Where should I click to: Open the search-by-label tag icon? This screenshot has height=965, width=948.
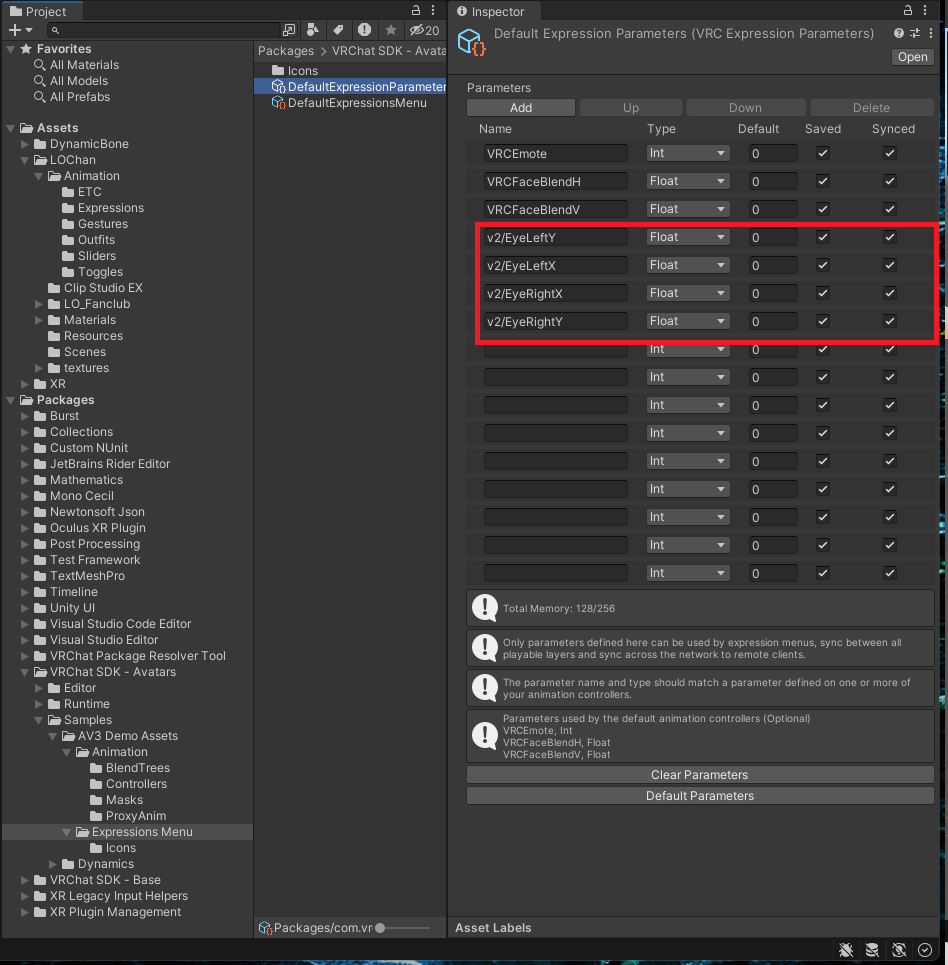[x=338, y=30]
